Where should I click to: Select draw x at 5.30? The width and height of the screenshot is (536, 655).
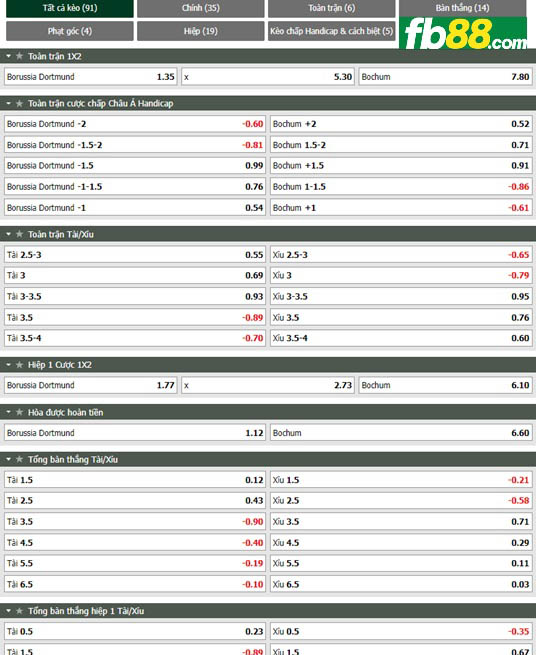268,77
